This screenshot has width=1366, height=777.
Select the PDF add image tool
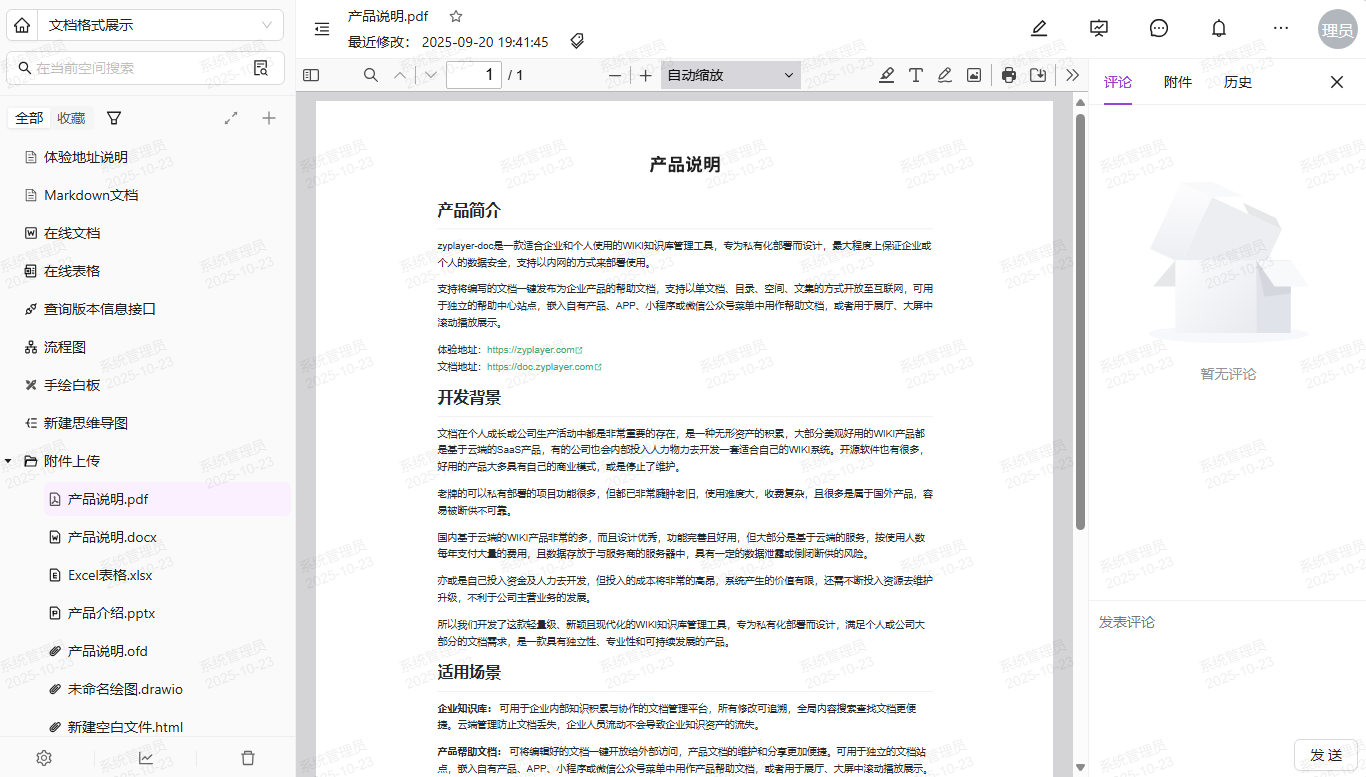973,75
